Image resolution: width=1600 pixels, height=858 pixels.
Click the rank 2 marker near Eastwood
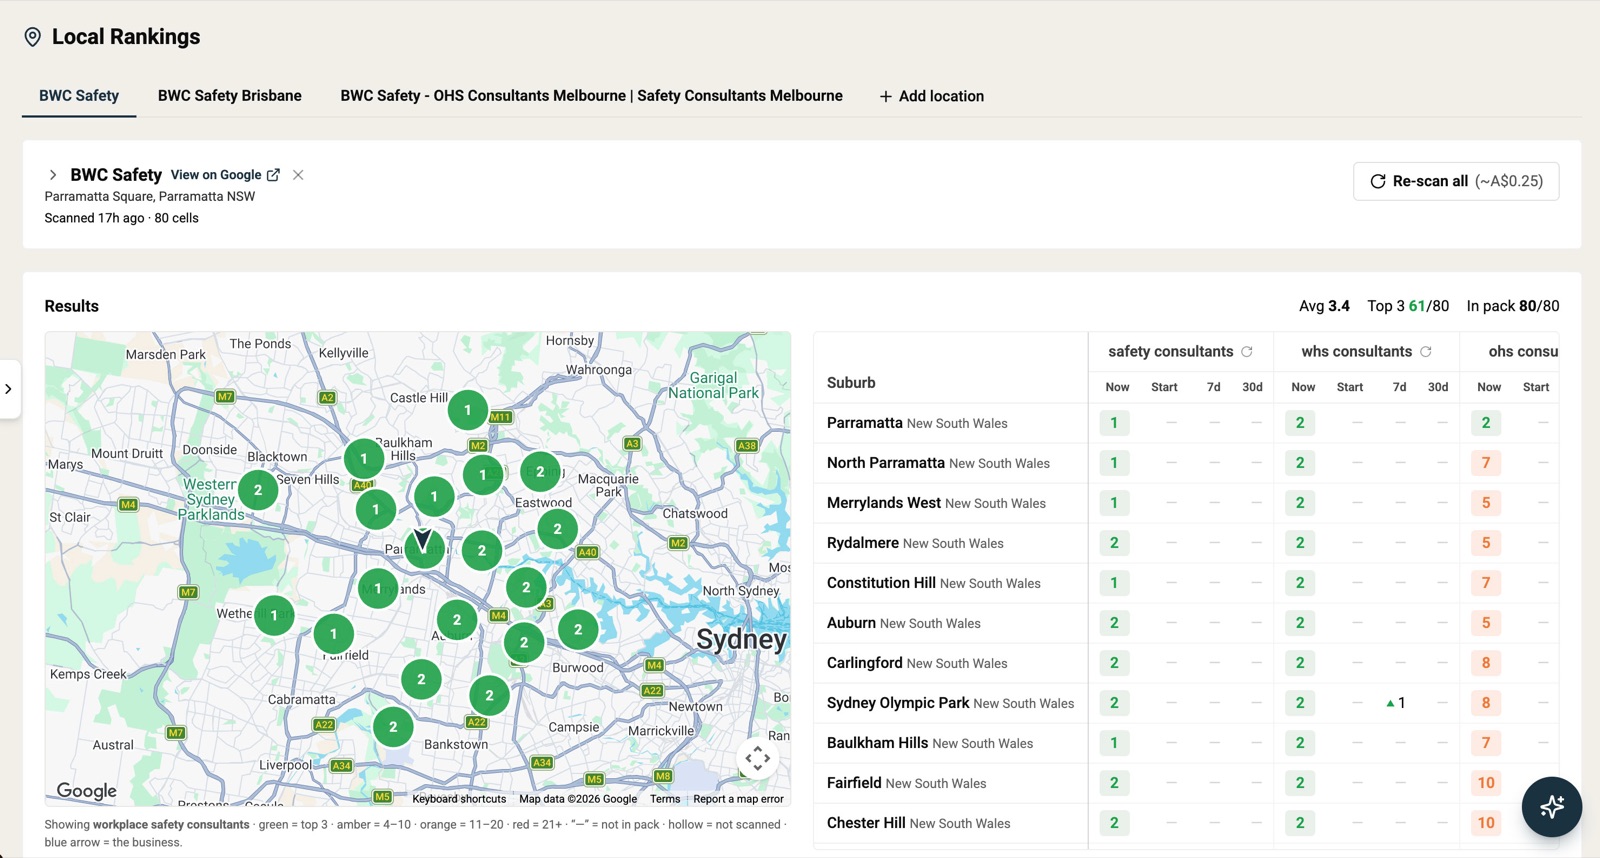(x=557, y=529)
